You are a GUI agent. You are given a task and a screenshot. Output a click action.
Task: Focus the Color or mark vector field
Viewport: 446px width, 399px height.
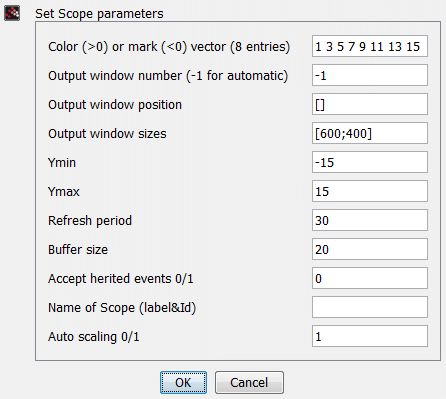coord(370,46)
